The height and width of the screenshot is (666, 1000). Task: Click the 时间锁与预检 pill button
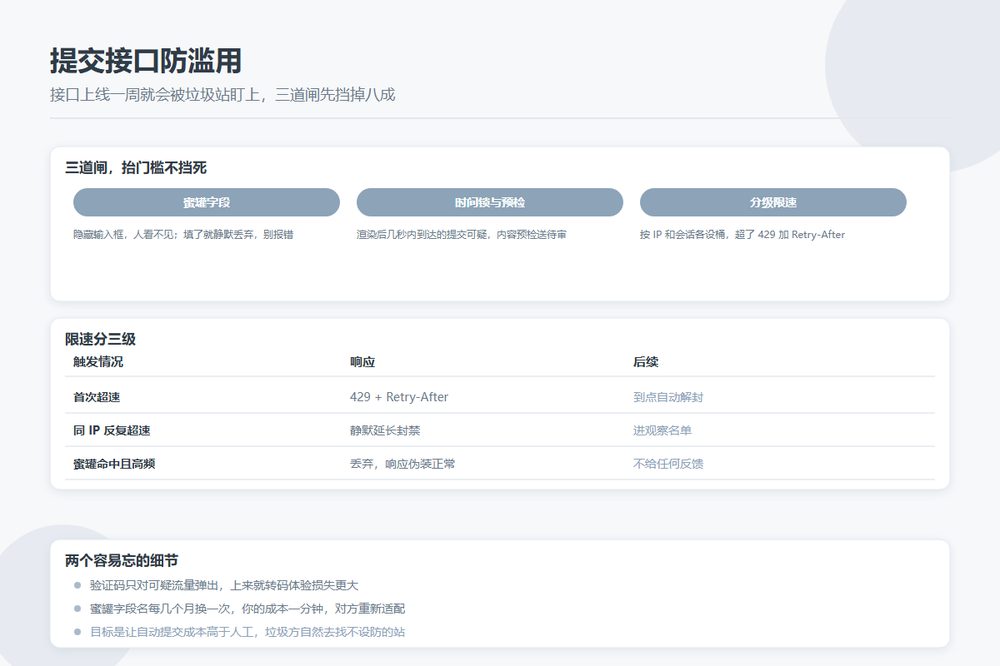point(489,202)
